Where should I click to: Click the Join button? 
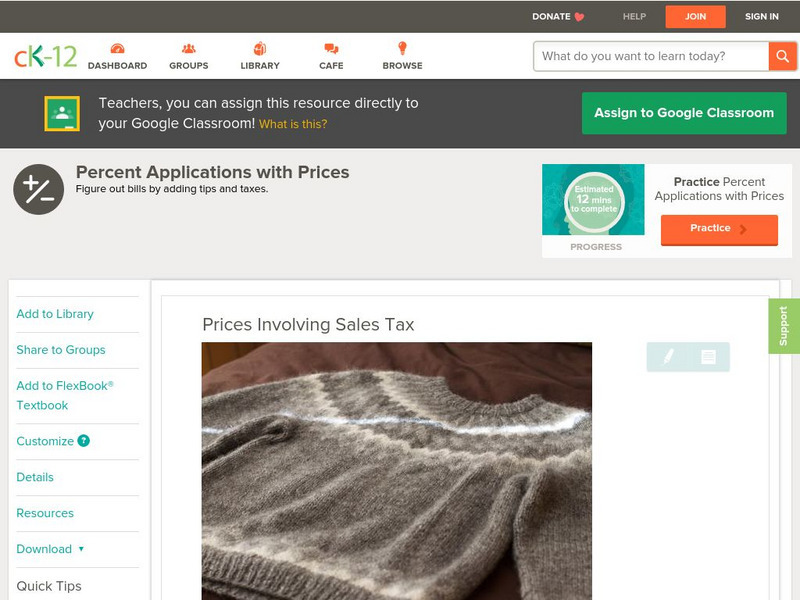pos(695,16)
